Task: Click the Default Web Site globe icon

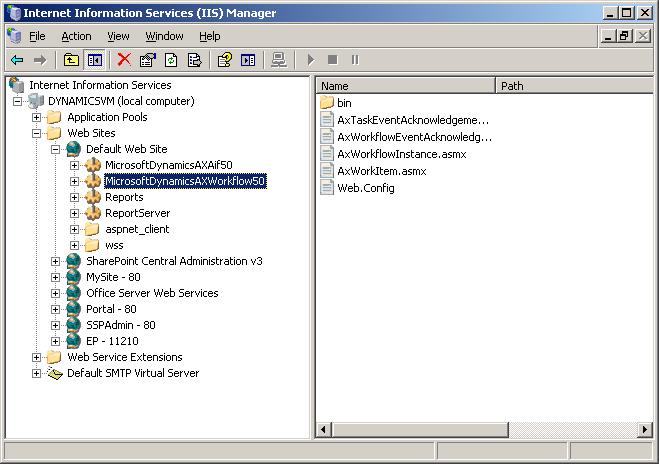Action: click(74, 149)
